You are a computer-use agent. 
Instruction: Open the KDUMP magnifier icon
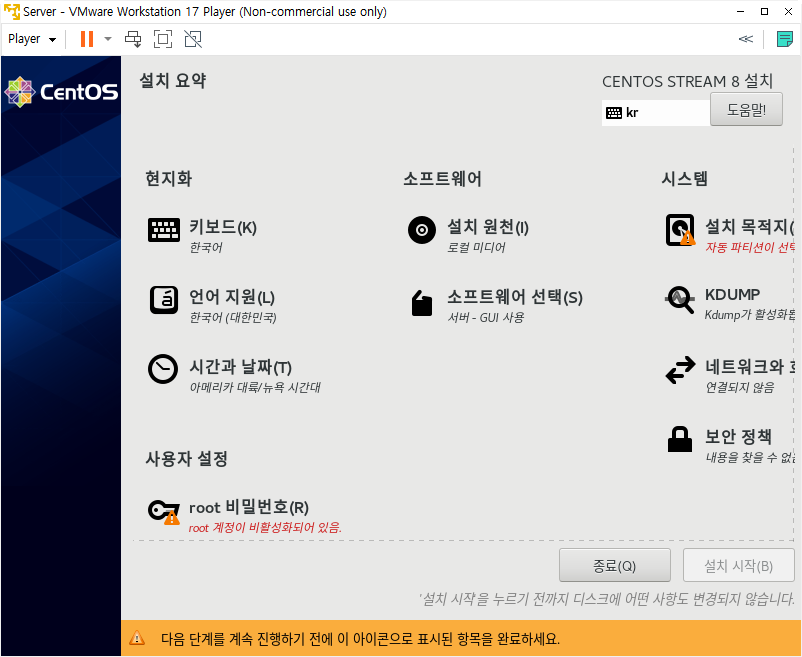click(680, 300)
